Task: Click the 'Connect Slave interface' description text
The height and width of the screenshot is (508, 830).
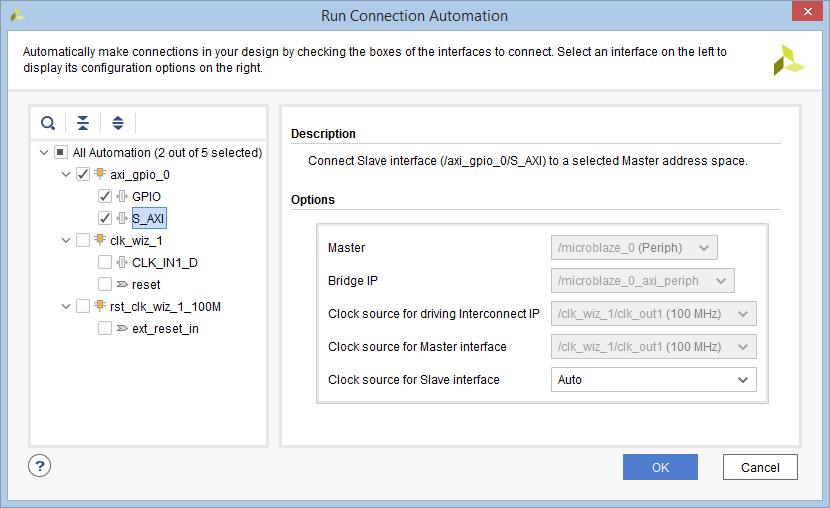Action: pos(528,161)
